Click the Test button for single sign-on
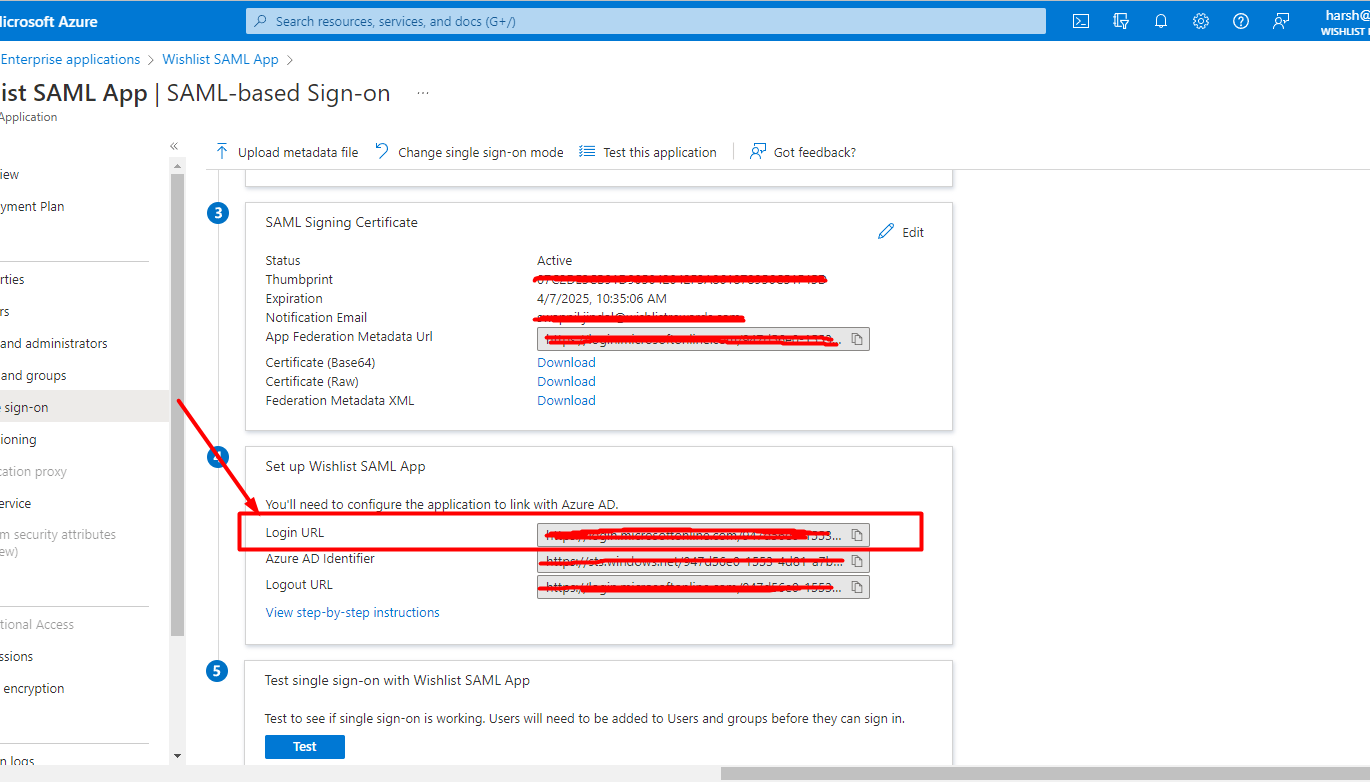1370x782 pixels. tap(305, 747)
